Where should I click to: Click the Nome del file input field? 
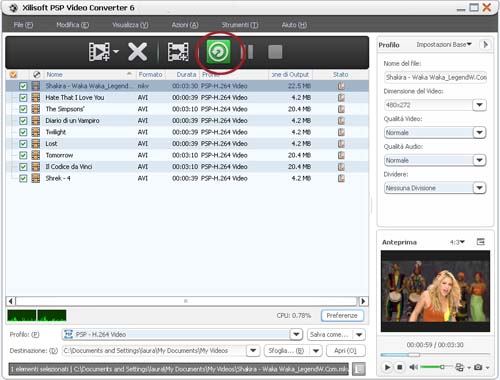(435, 77)
